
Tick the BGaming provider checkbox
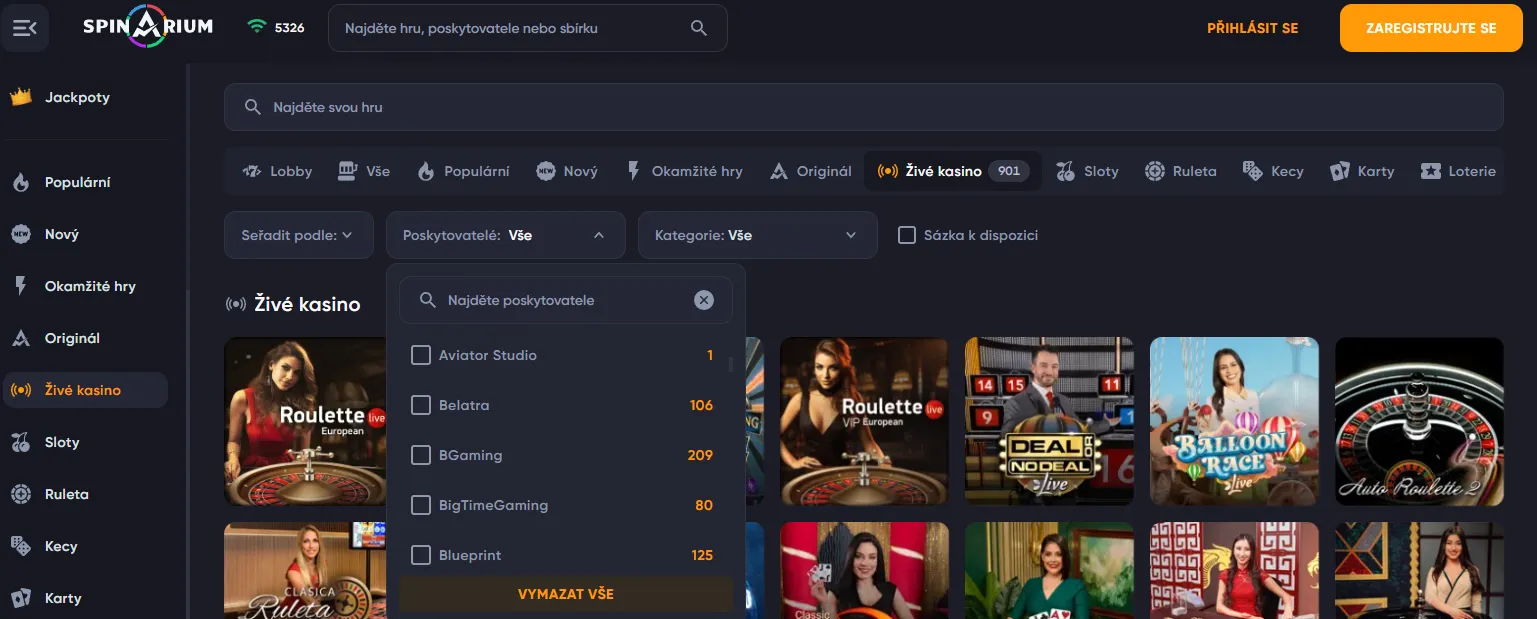pos(421,455)
